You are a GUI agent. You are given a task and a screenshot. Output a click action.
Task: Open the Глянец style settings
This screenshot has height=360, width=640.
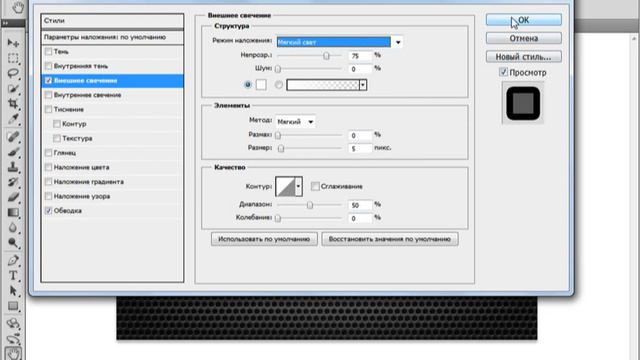point(65,153)
